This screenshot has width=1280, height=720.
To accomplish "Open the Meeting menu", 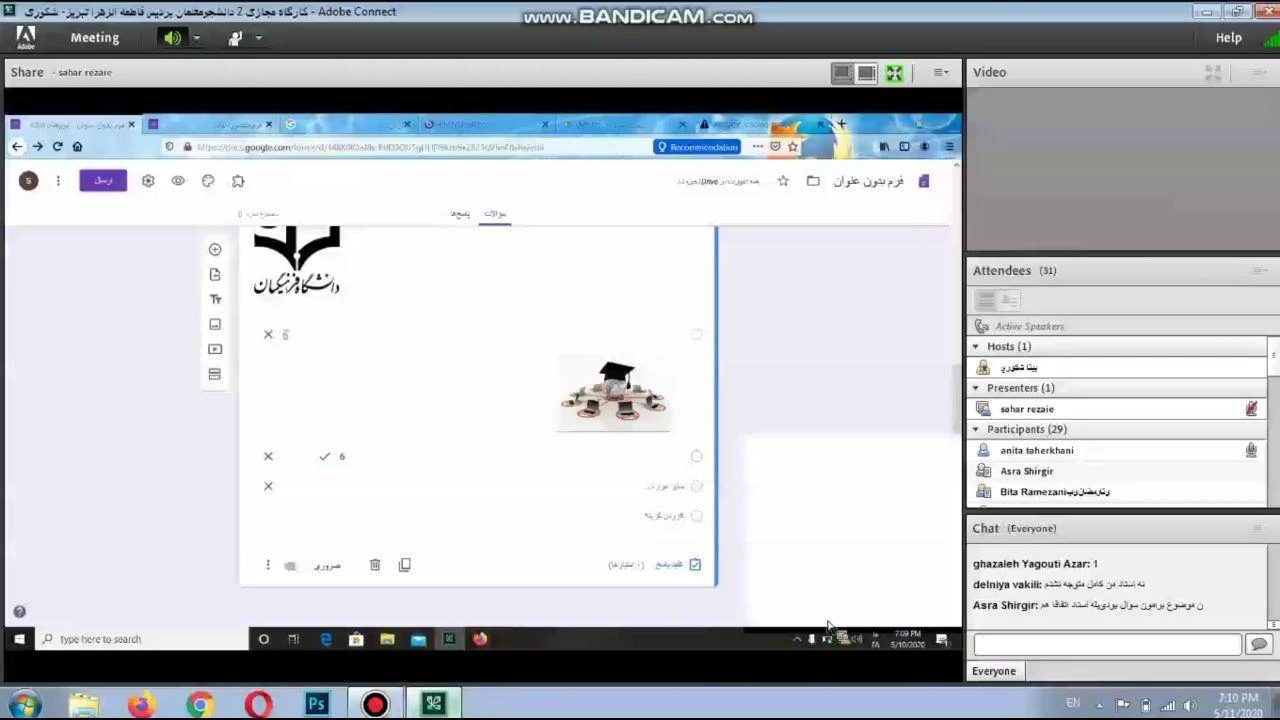I will click(94, 38).
